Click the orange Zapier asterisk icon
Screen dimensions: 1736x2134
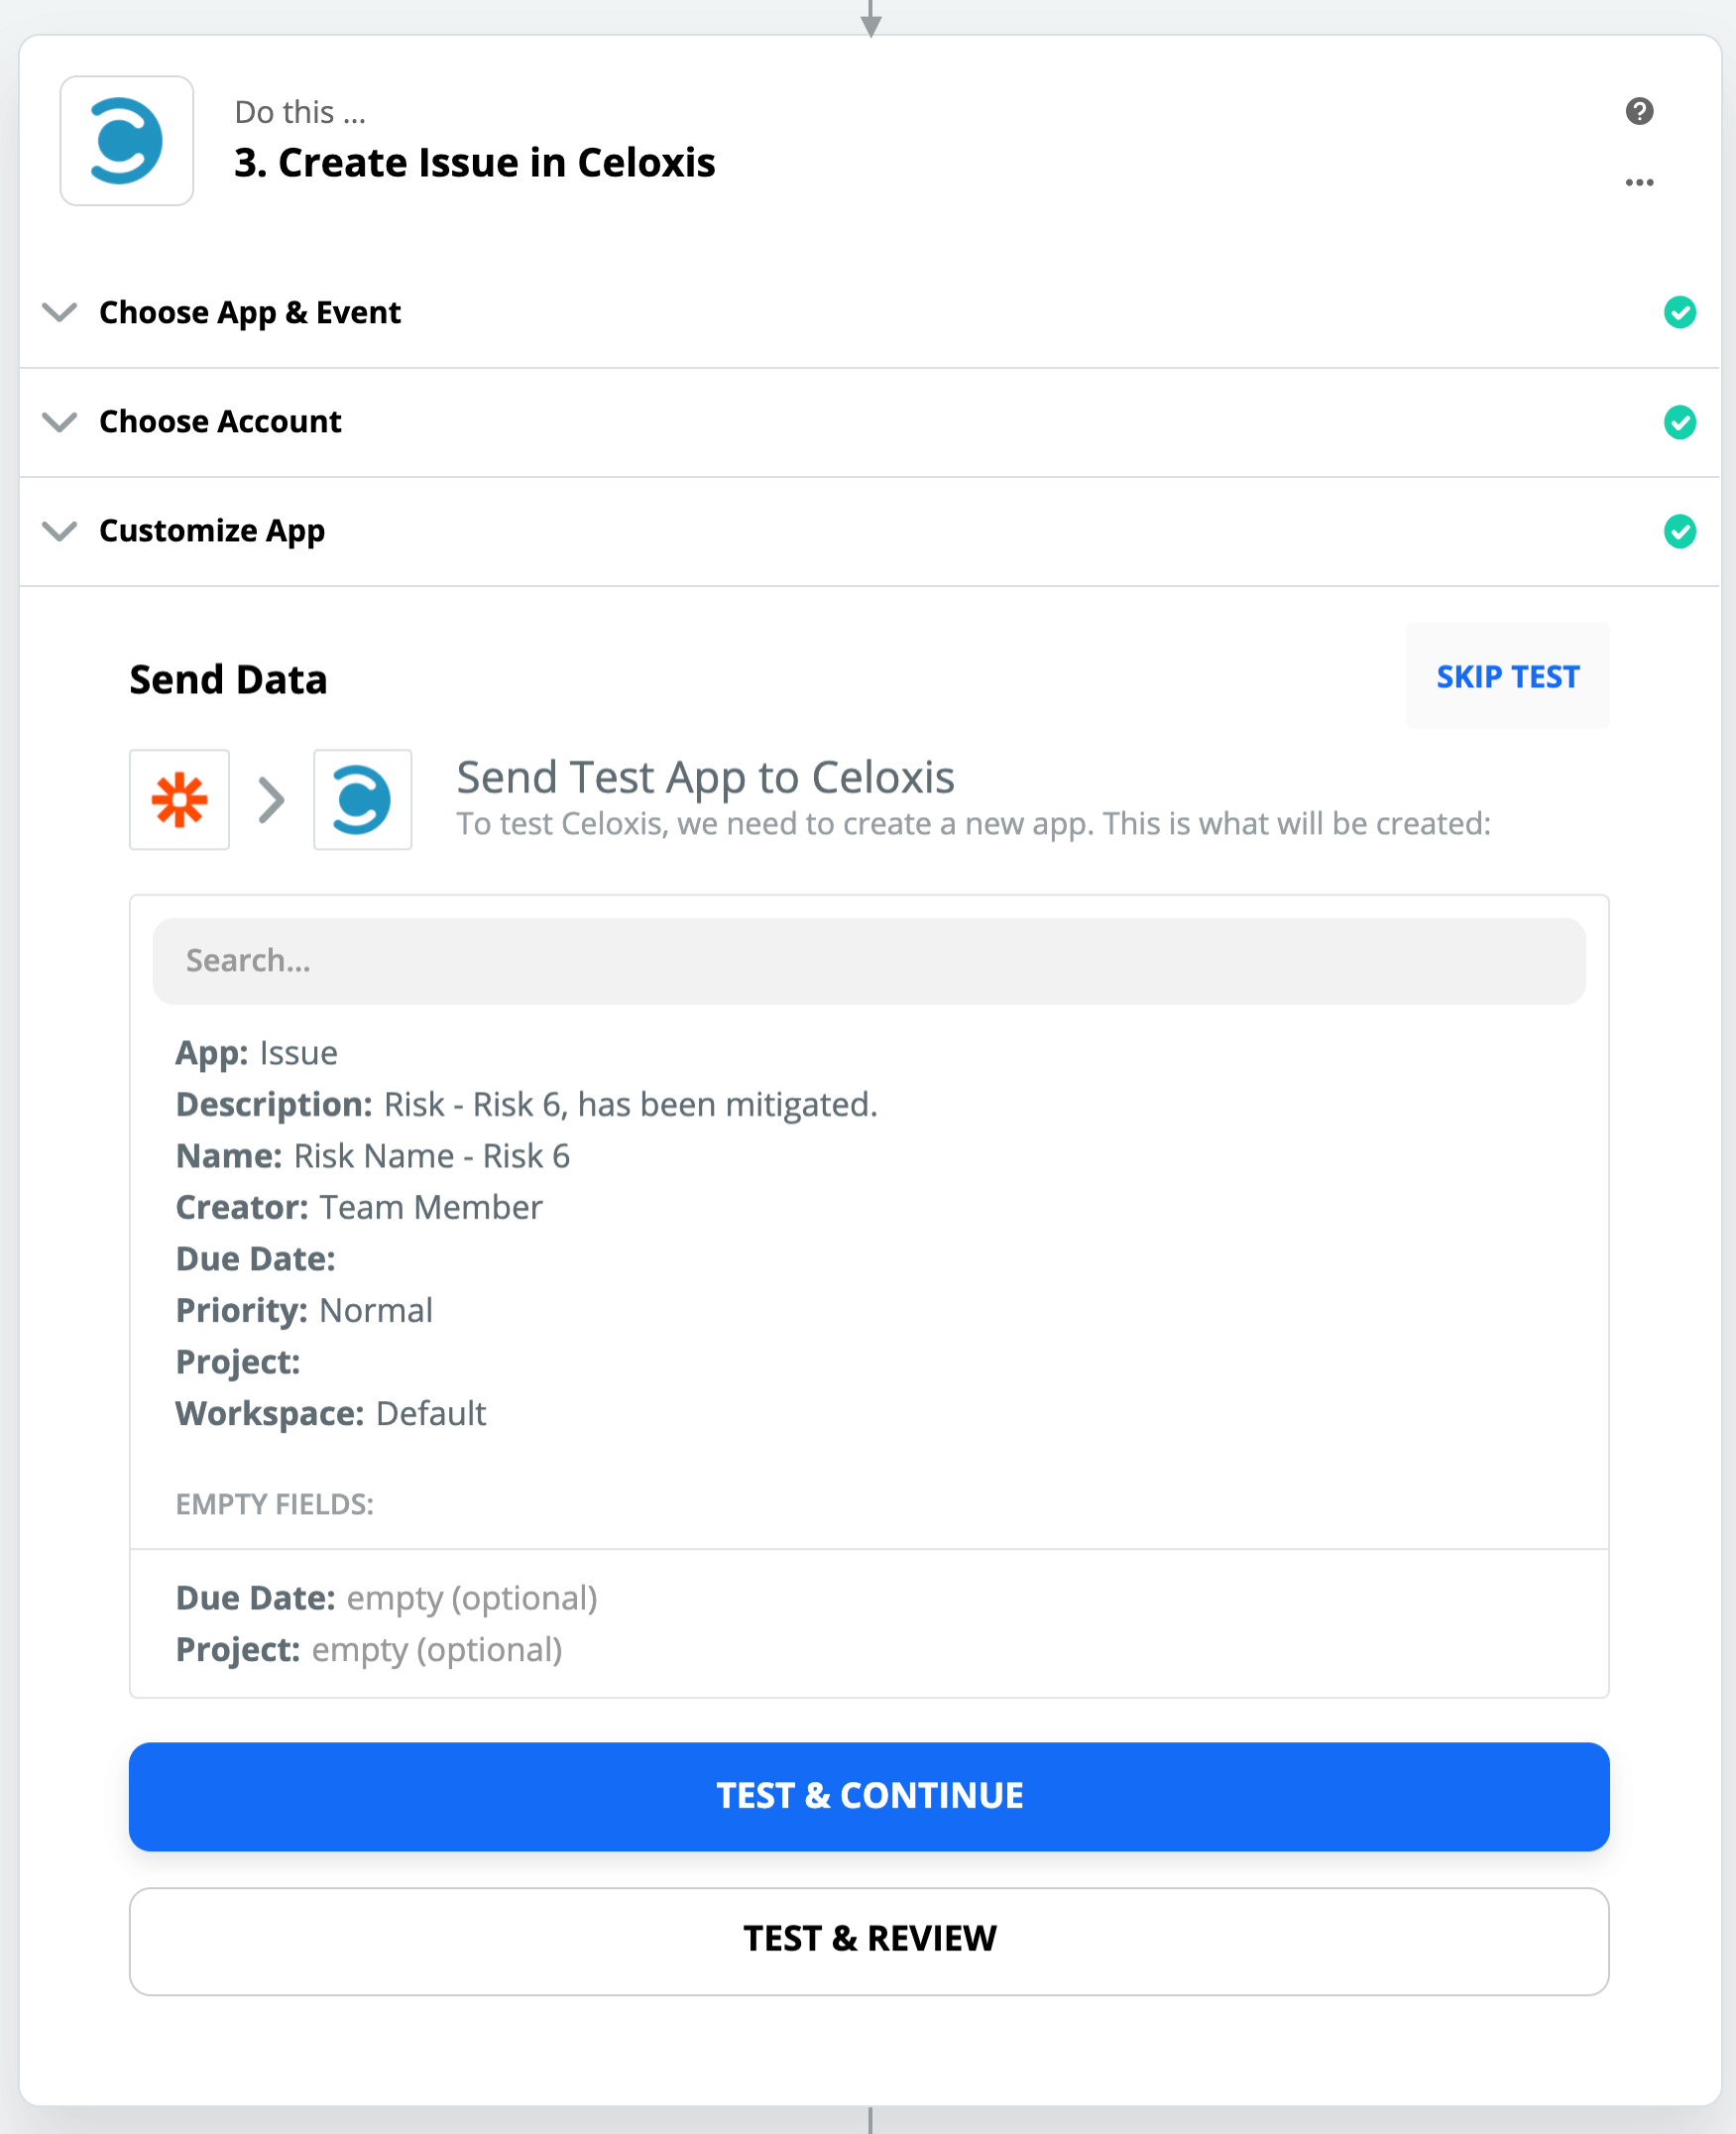tap(179, 800)
